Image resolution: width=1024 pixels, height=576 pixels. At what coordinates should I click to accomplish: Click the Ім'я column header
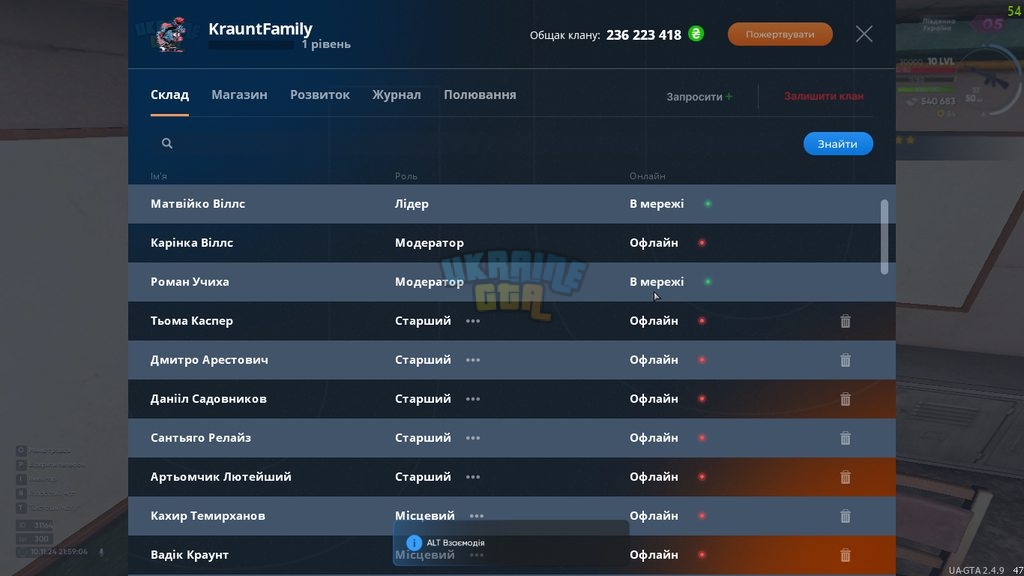point(159,176)
